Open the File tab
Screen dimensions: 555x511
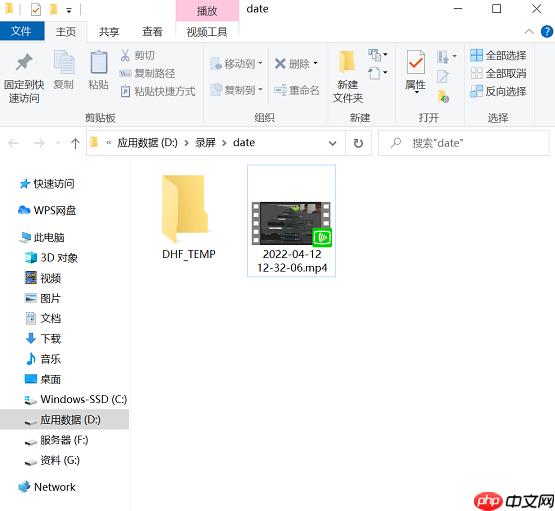21,31
